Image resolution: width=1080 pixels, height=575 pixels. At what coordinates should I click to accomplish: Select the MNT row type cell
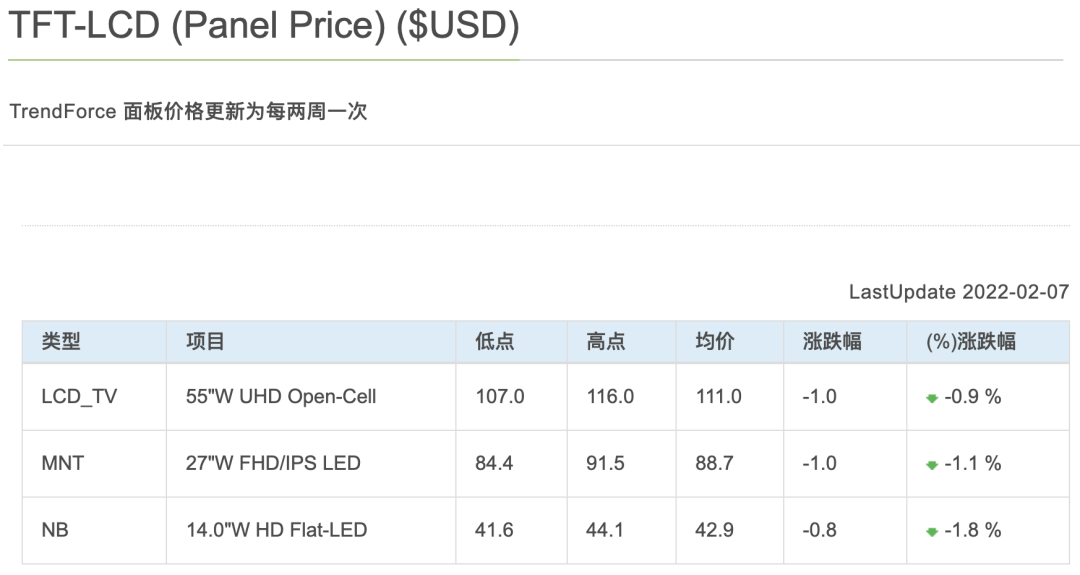pyautogui.click(x=62, y=464)
